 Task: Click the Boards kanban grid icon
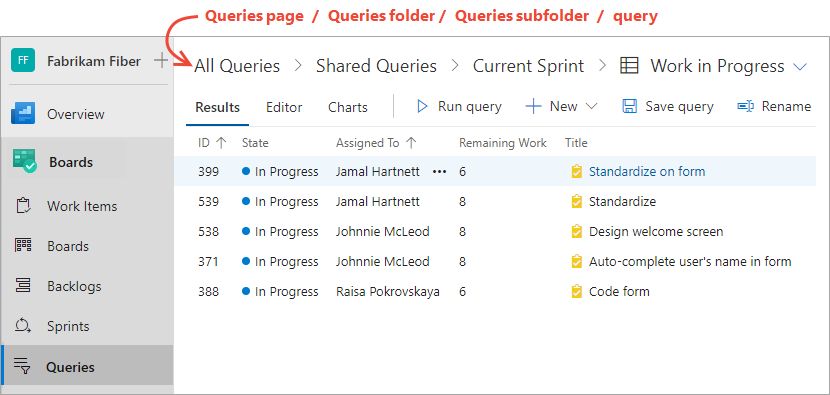[23, 246]
